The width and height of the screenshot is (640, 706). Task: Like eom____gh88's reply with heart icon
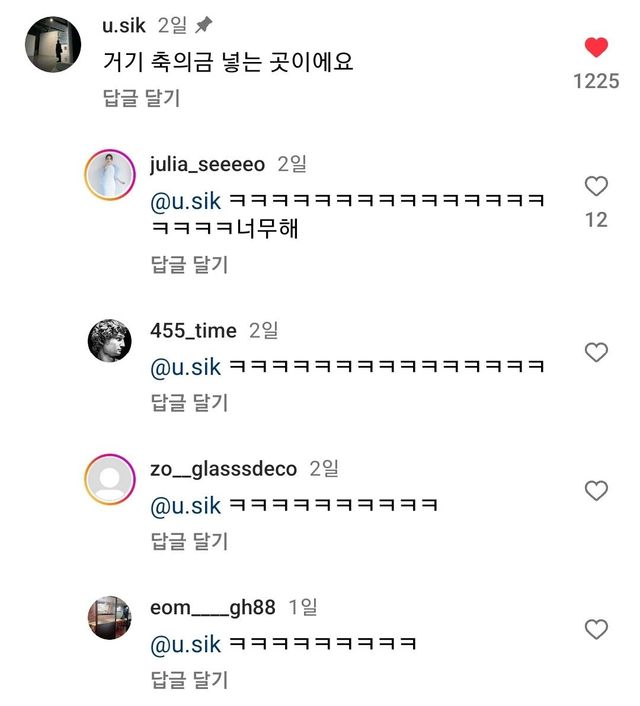(596, 629)
